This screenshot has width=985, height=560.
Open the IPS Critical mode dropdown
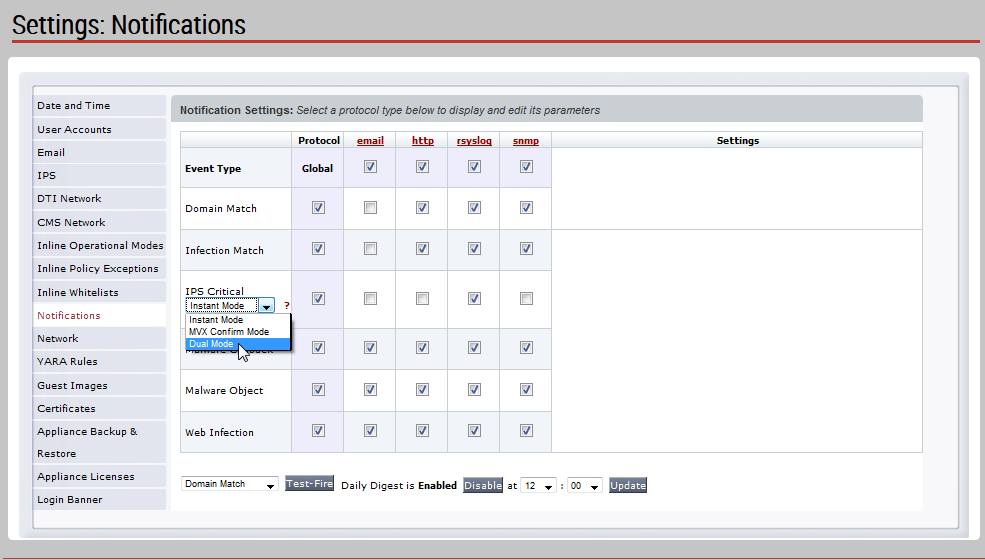230,306
